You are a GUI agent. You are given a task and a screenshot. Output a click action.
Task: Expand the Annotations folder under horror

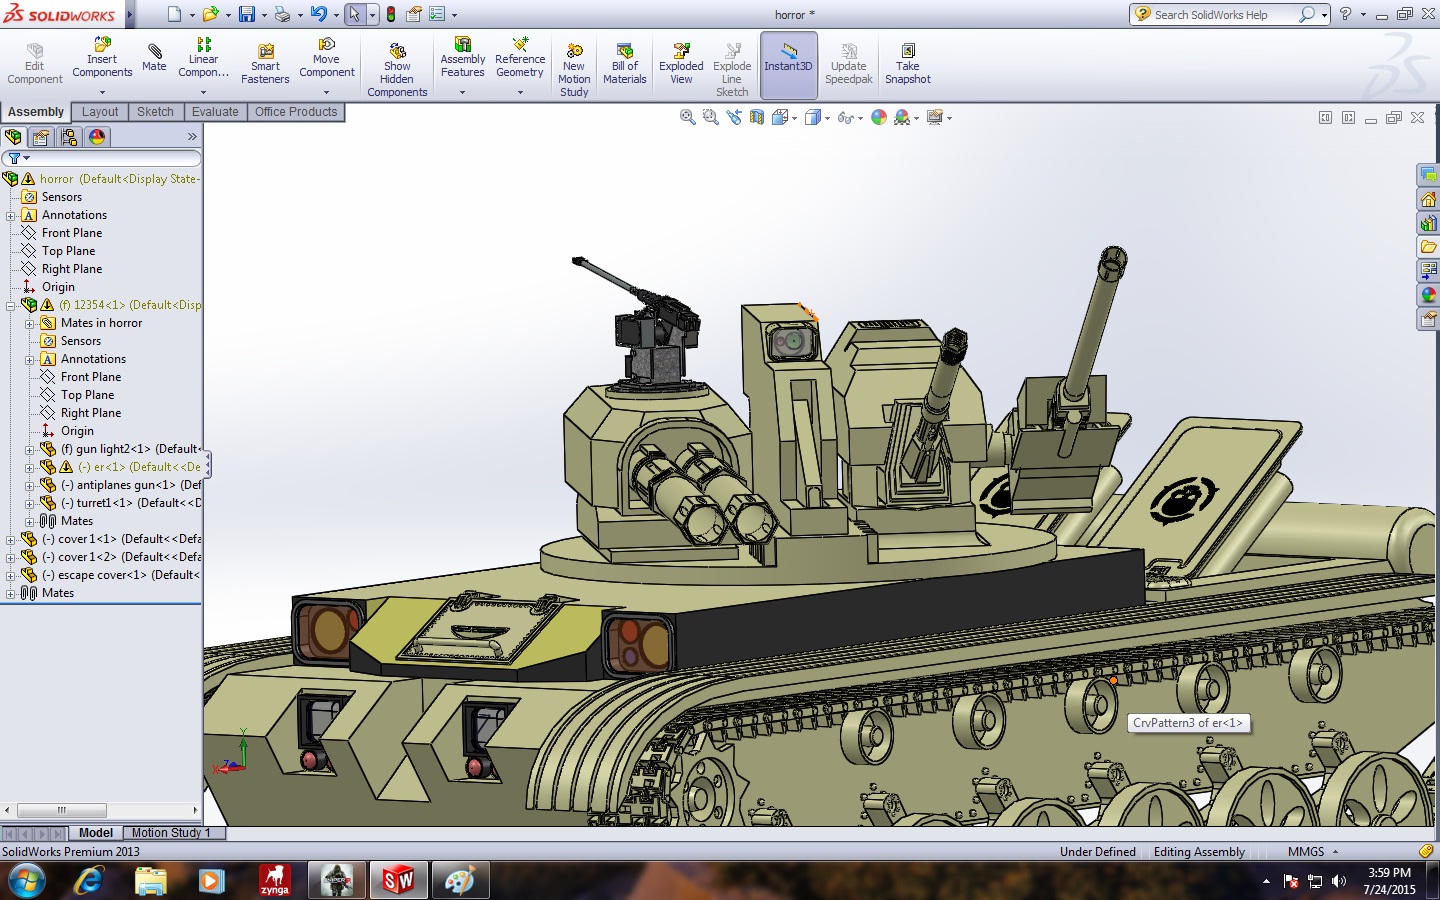point(10,215)
